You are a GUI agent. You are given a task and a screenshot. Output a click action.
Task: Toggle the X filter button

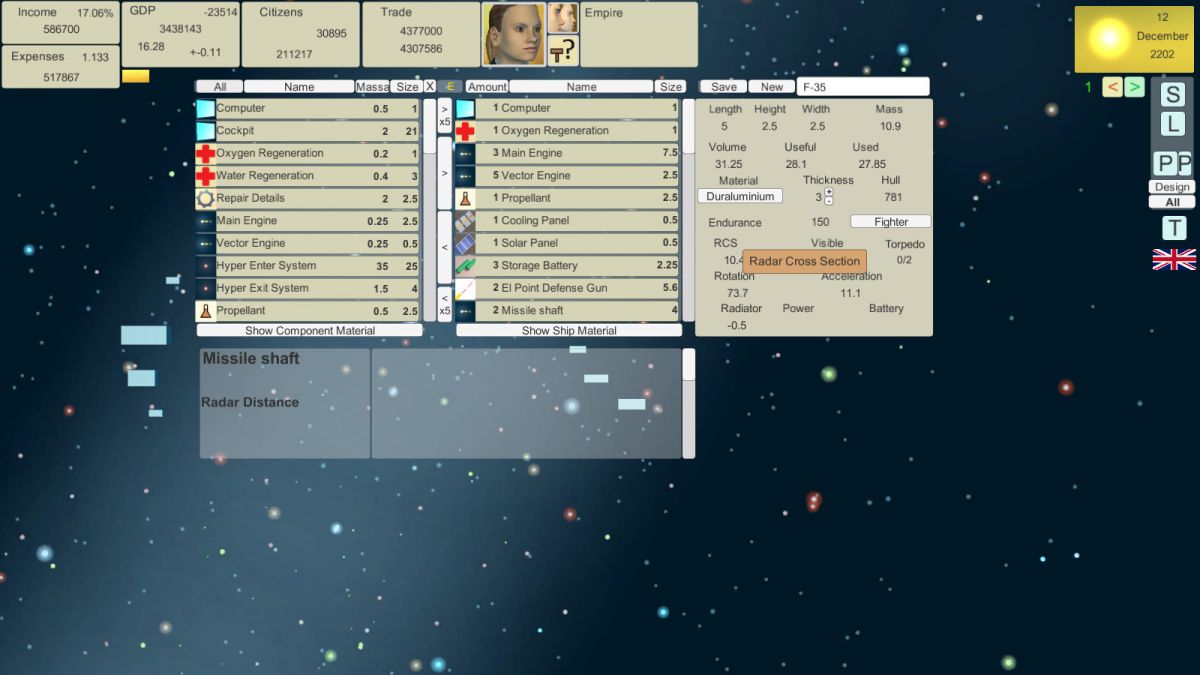(430, 87)
